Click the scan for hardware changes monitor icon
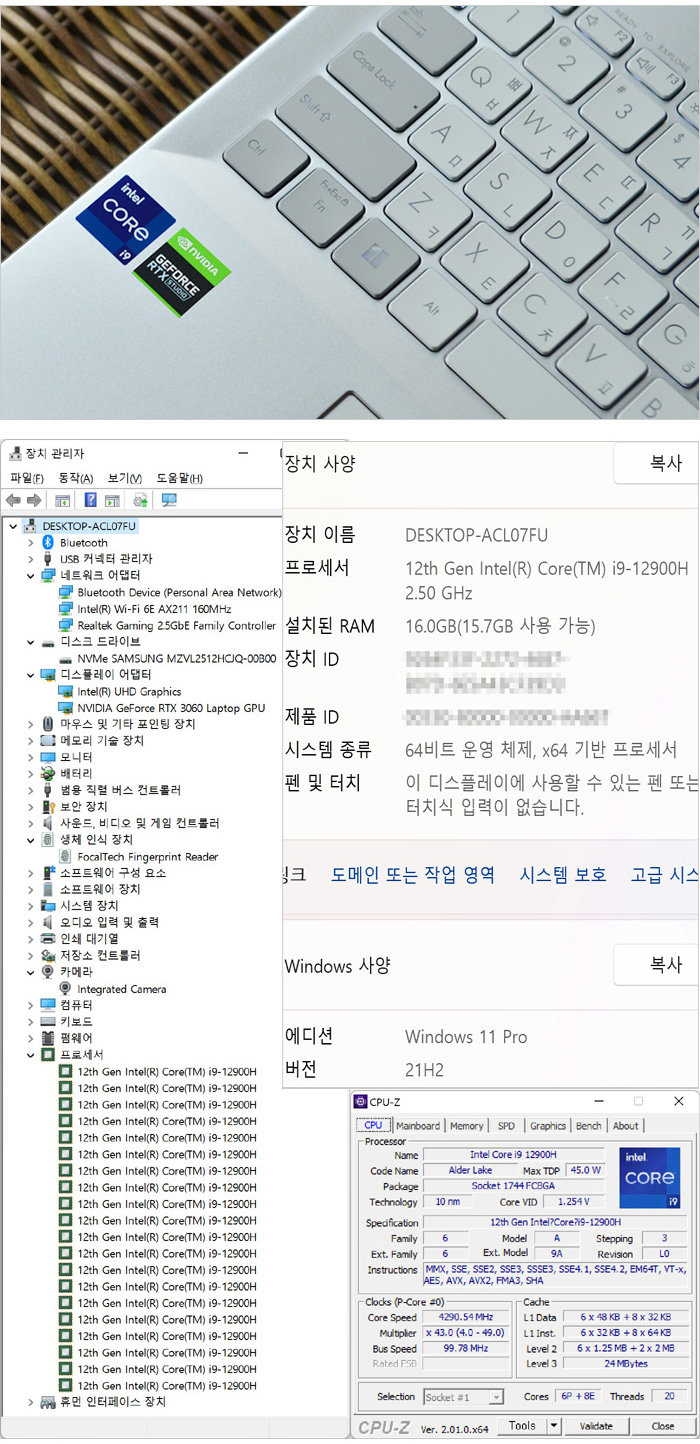Image resolution: width=700 pixels, height=1444 pixels. [169, 500]
